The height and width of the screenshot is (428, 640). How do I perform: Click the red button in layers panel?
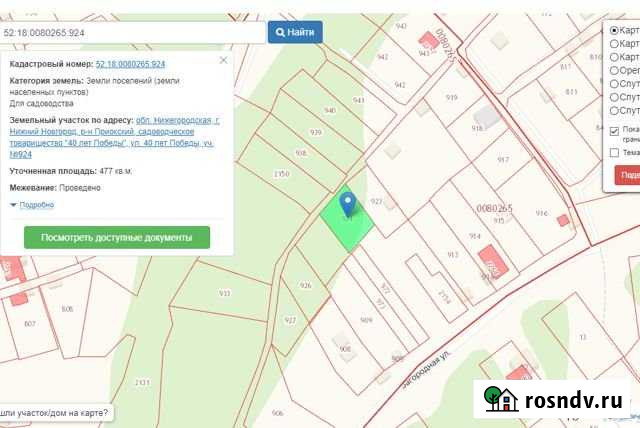(627, 176)
